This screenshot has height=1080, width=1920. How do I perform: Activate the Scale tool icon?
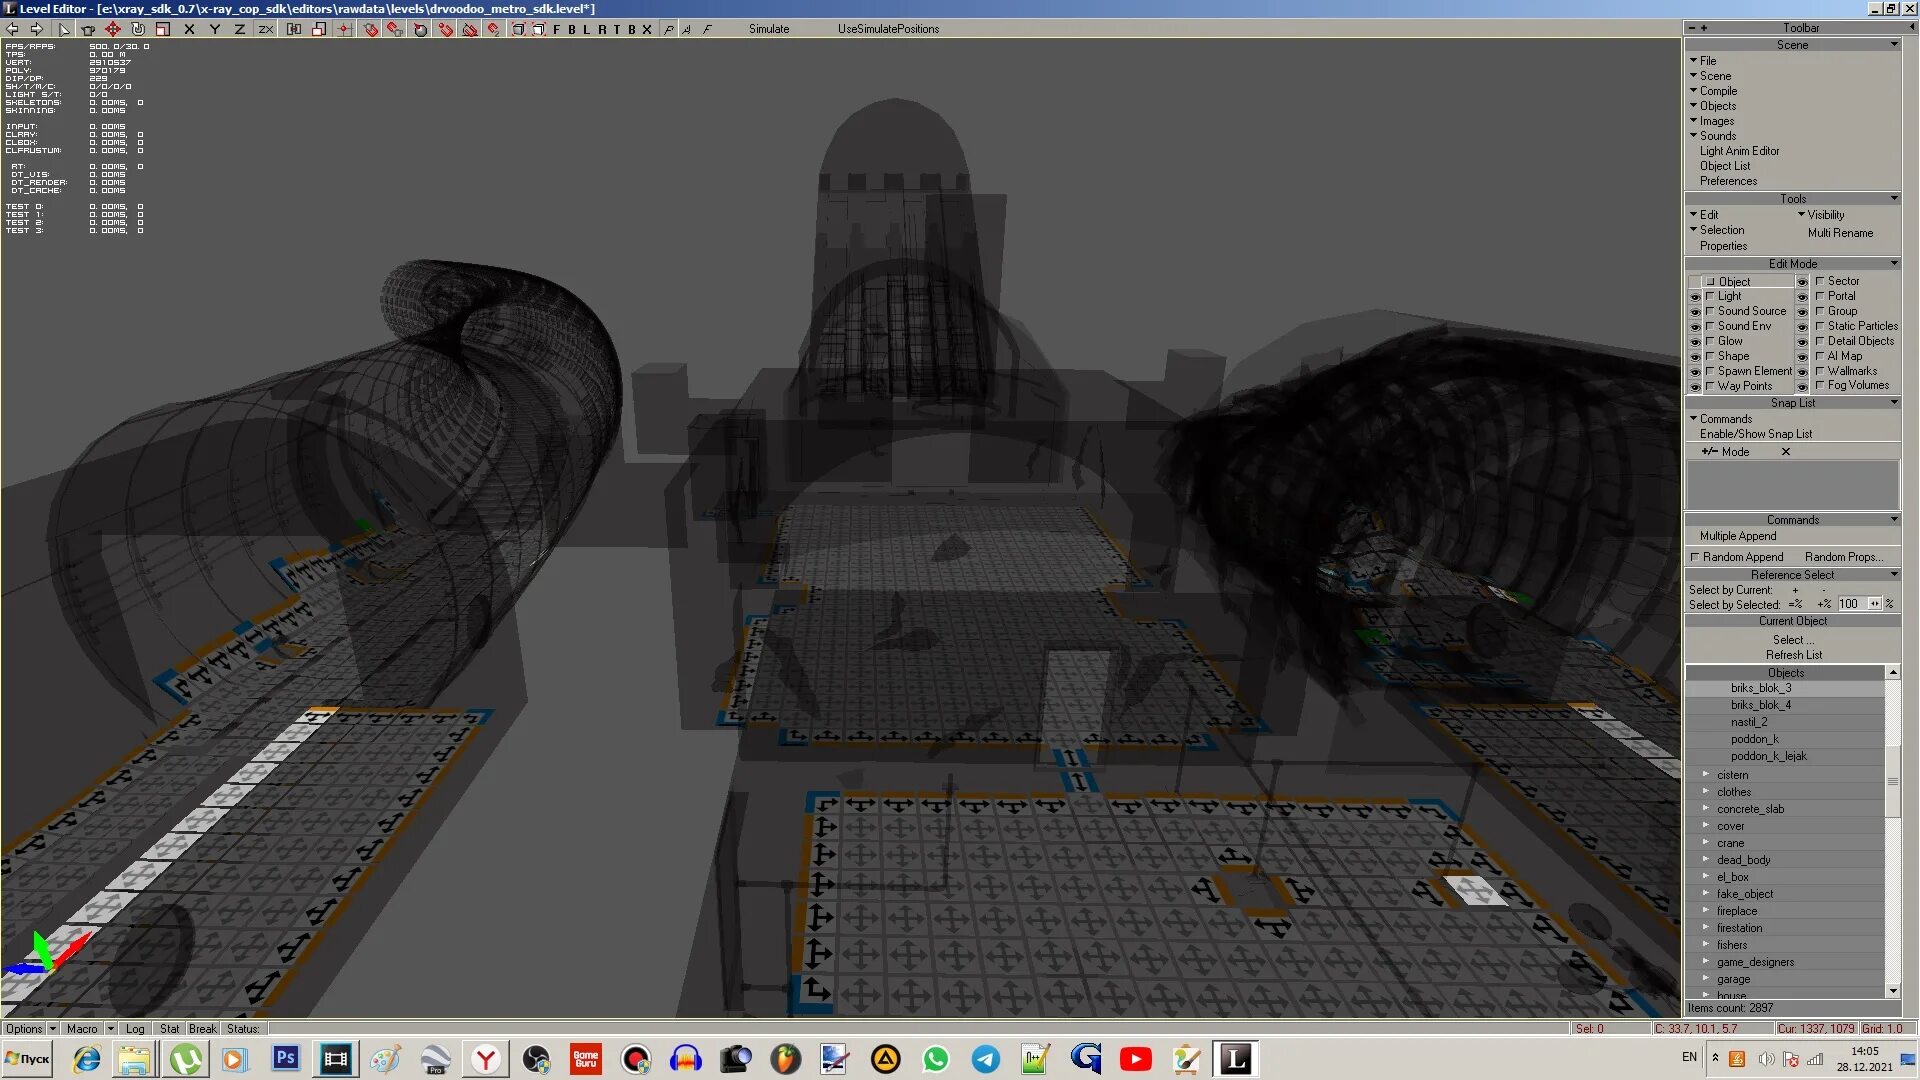point(163,29)
